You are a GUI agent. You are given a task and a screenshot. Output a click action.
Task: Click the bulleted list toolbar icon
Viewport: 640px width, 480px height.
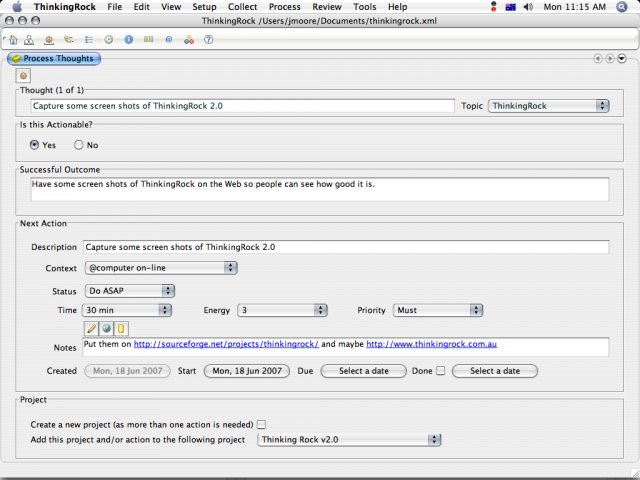89,40
